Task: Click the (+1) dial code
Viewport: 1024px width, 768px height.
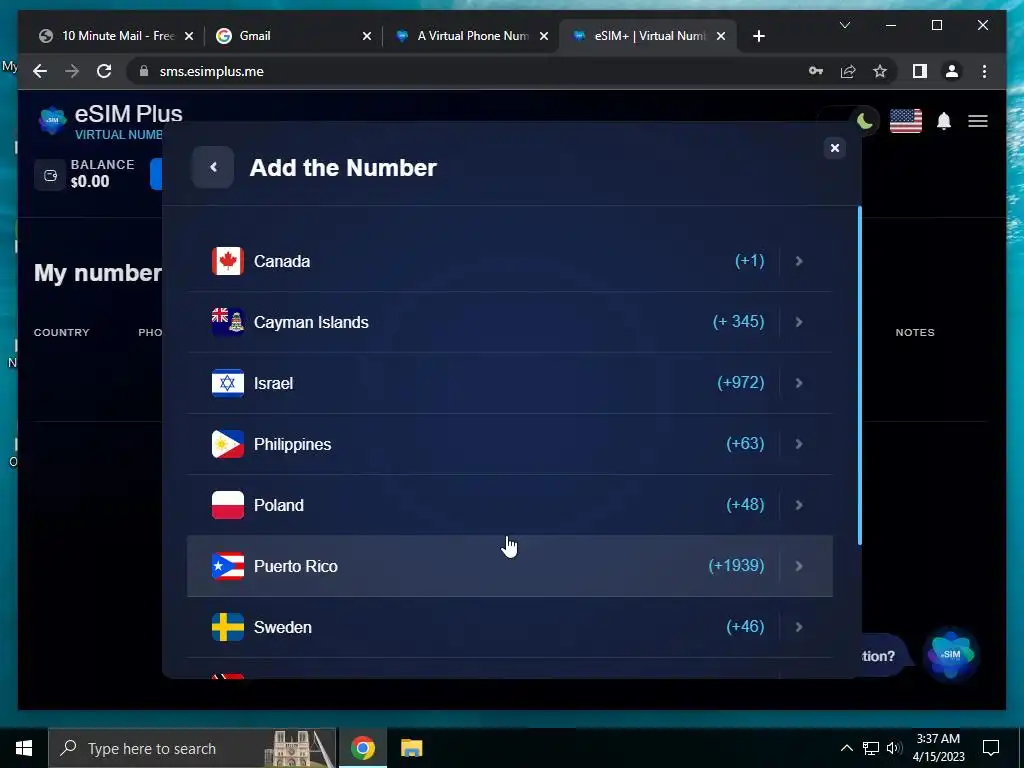Action: pyautogui.click(x=750, y=261)
